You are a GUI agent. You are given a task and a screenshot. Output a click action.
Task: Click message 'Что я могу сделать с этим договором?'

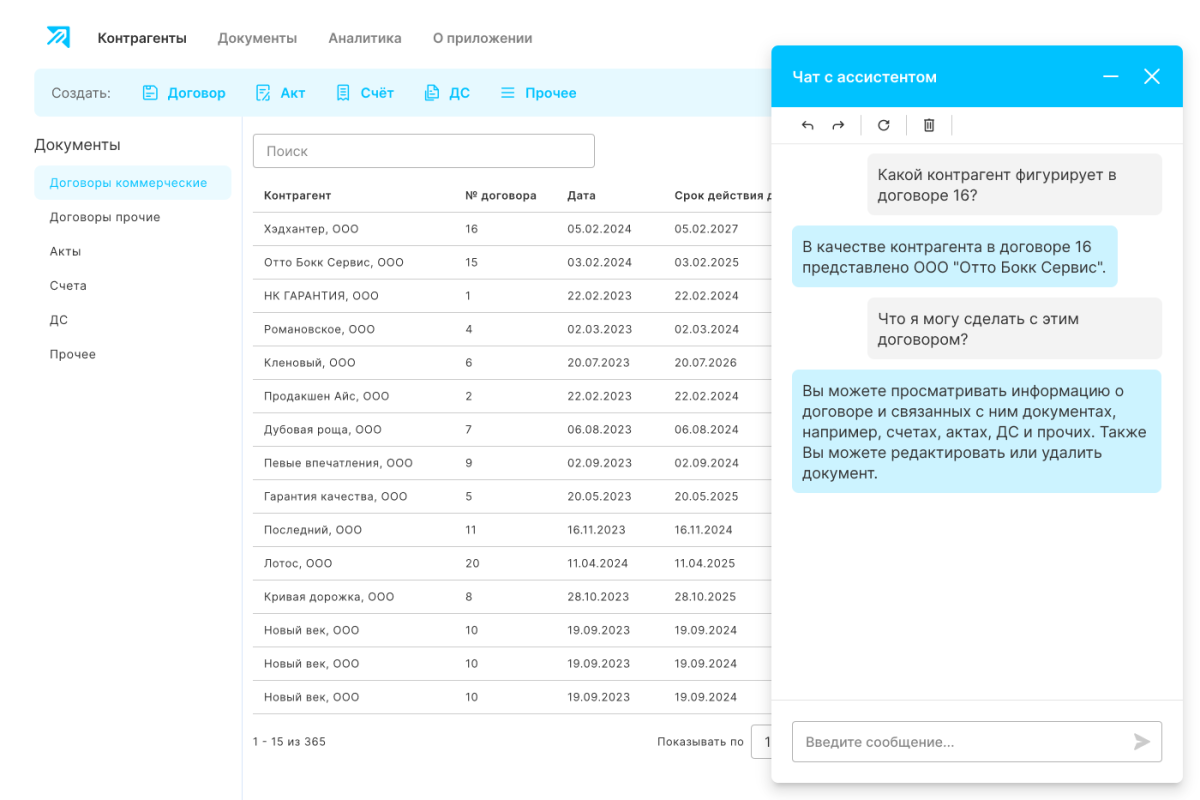pos(1014,329)
